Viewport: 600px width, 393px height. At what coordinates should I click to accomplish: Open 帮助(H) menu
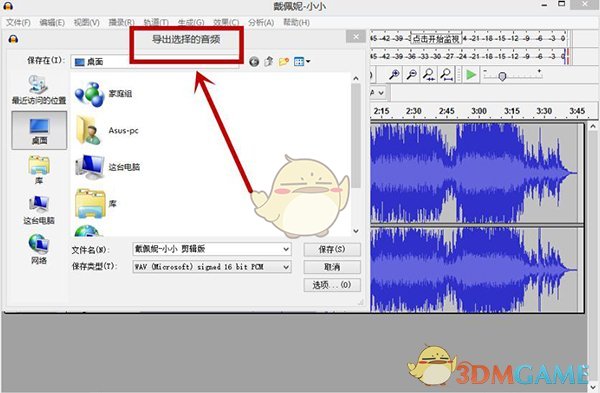[x=296, y=23]
